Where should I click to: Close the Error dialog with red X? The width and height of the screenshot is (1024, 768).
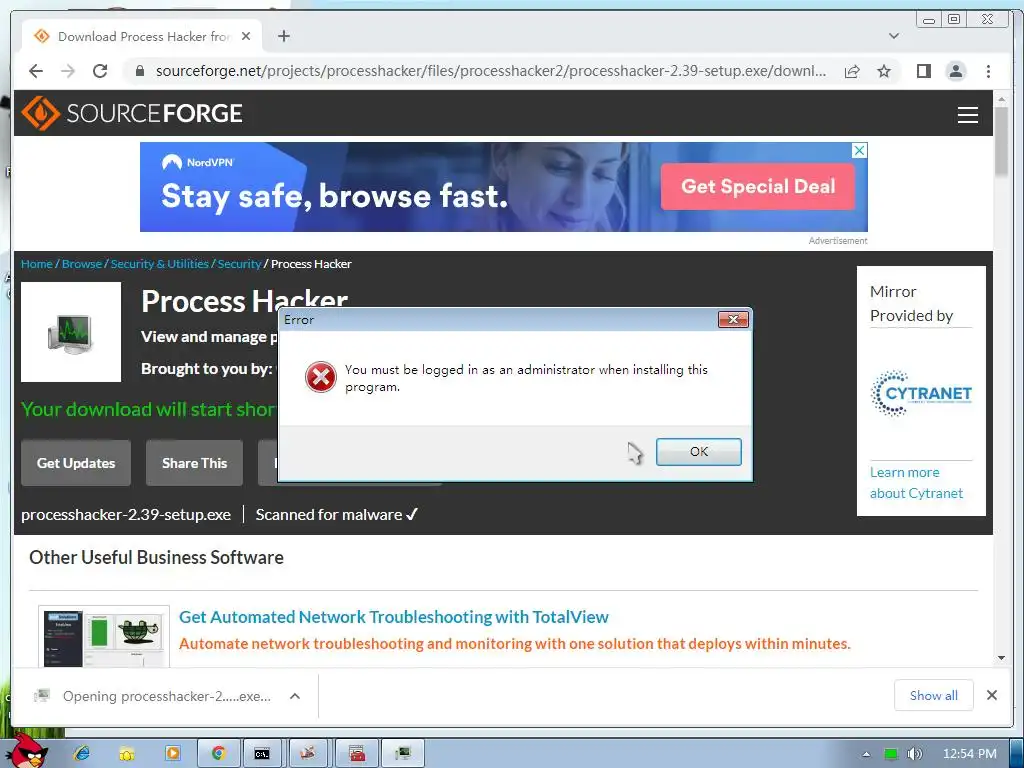pyautogui.click(x=733, y=319)
